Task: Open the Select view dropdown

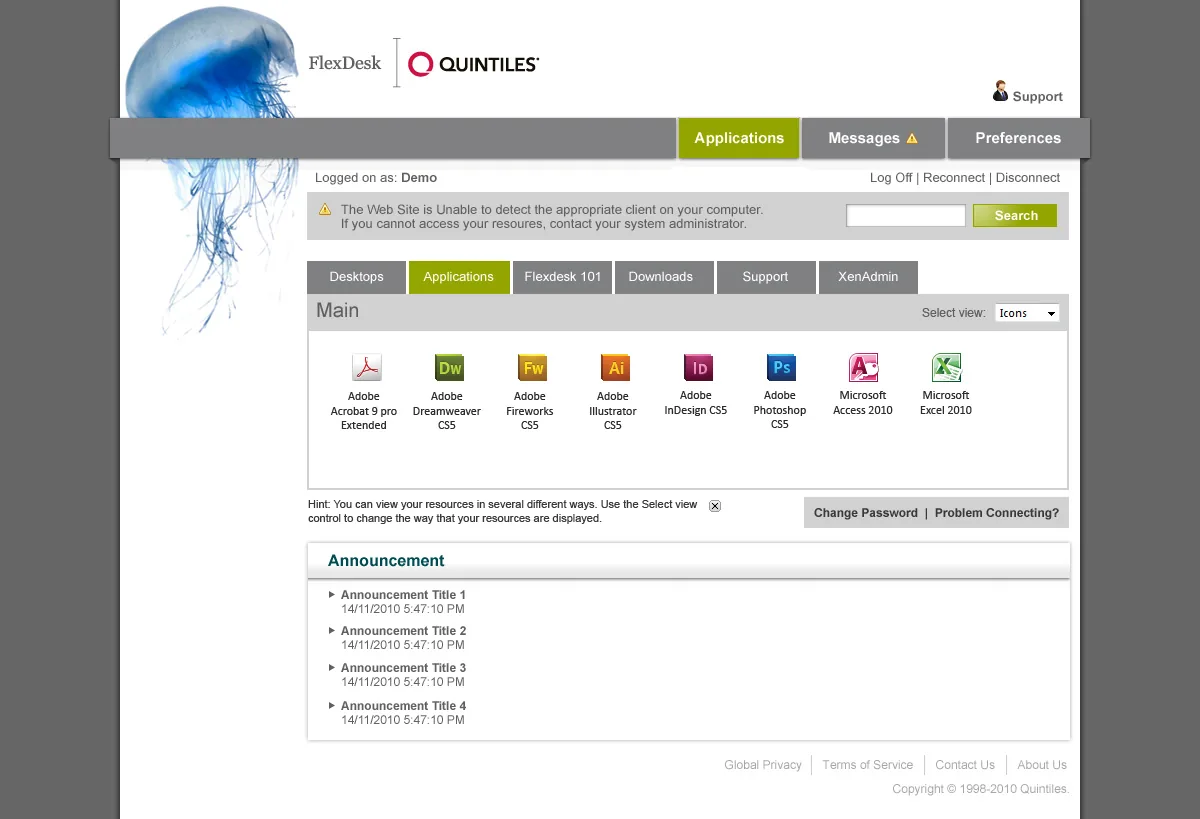Action: [x=1027, y=313]
